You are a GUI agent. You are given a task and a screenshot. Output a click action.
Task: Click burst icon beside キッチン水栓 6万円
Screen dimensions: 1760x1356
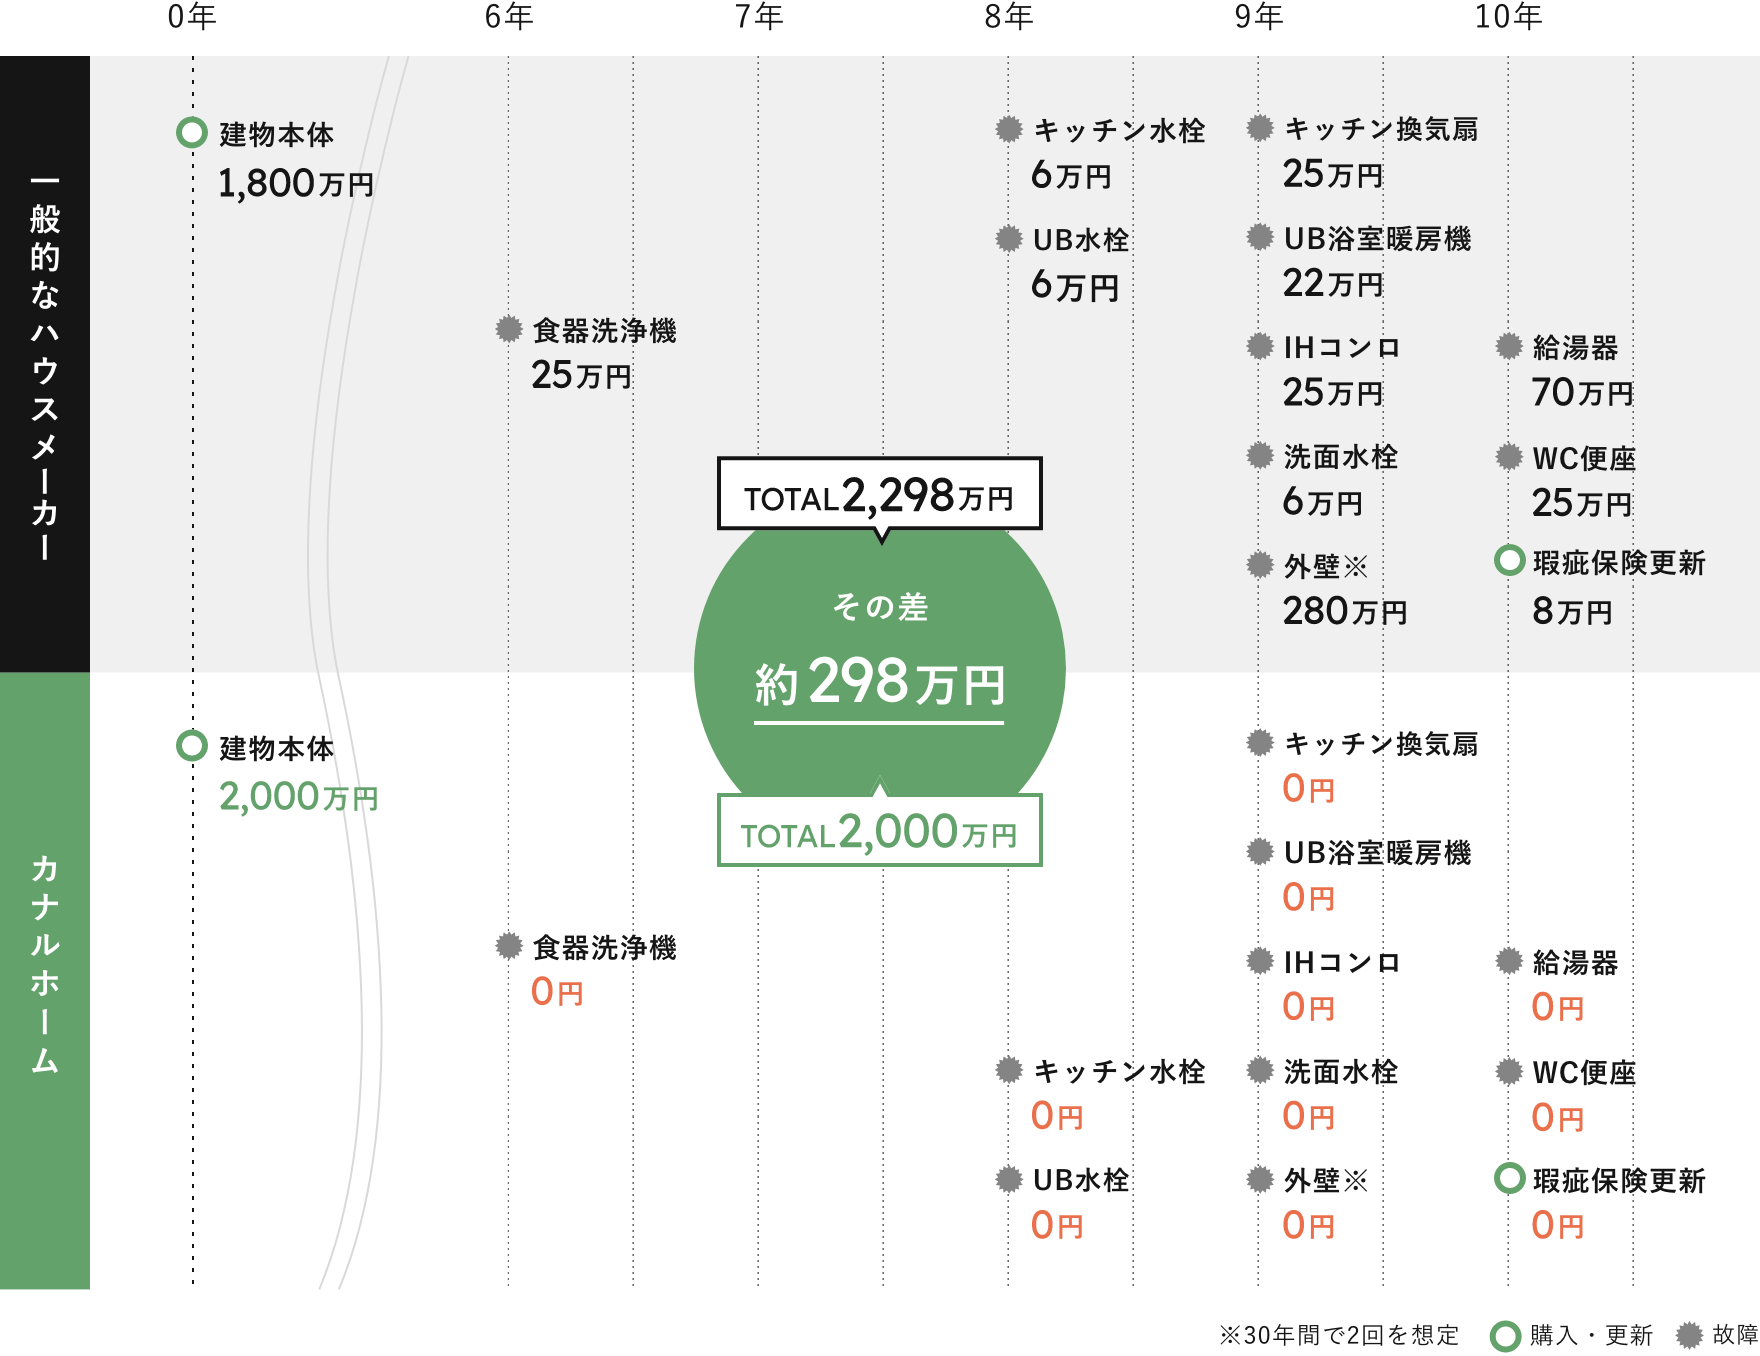pyautogui.click(x=1009, y=129)
